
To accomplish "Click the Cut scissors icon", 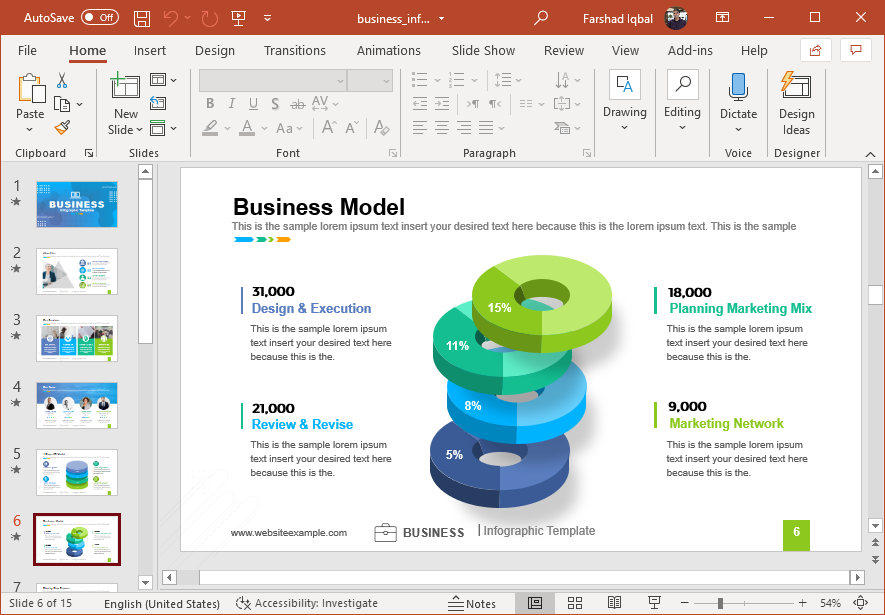I will 62,81.
